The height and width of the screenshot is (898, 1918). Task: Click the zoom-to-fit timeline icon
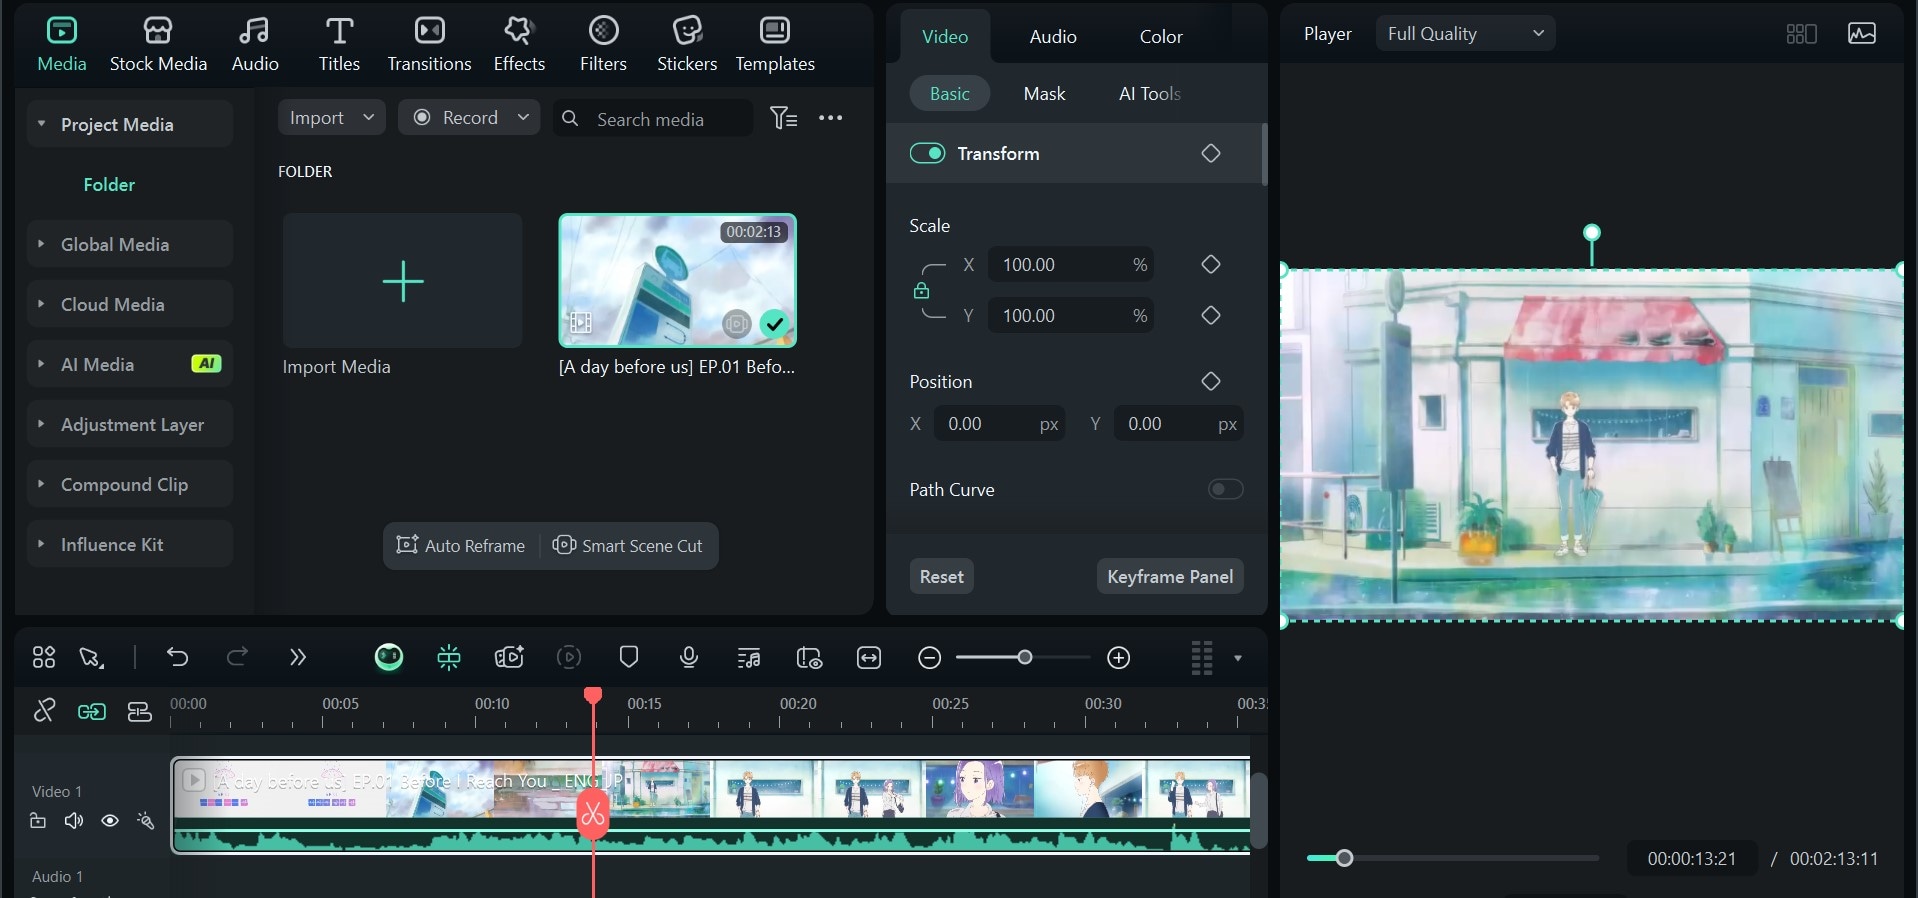pyautogui.click(x=869, y=657)
